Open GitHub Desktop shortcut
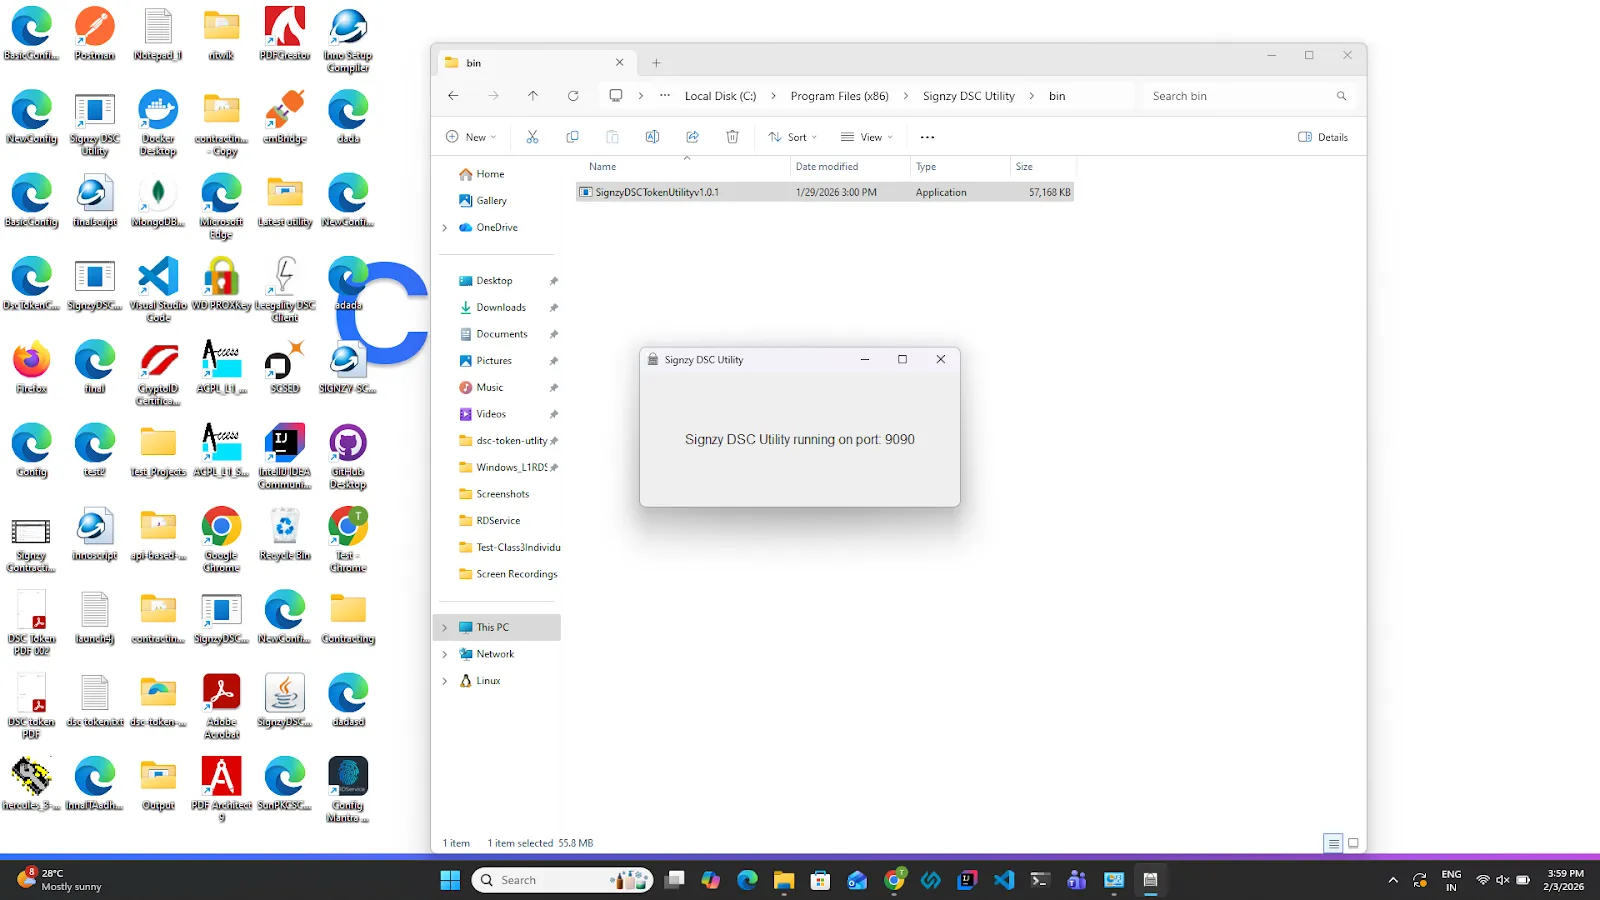This screenshot has height=900, width=1600. (348, 456)
